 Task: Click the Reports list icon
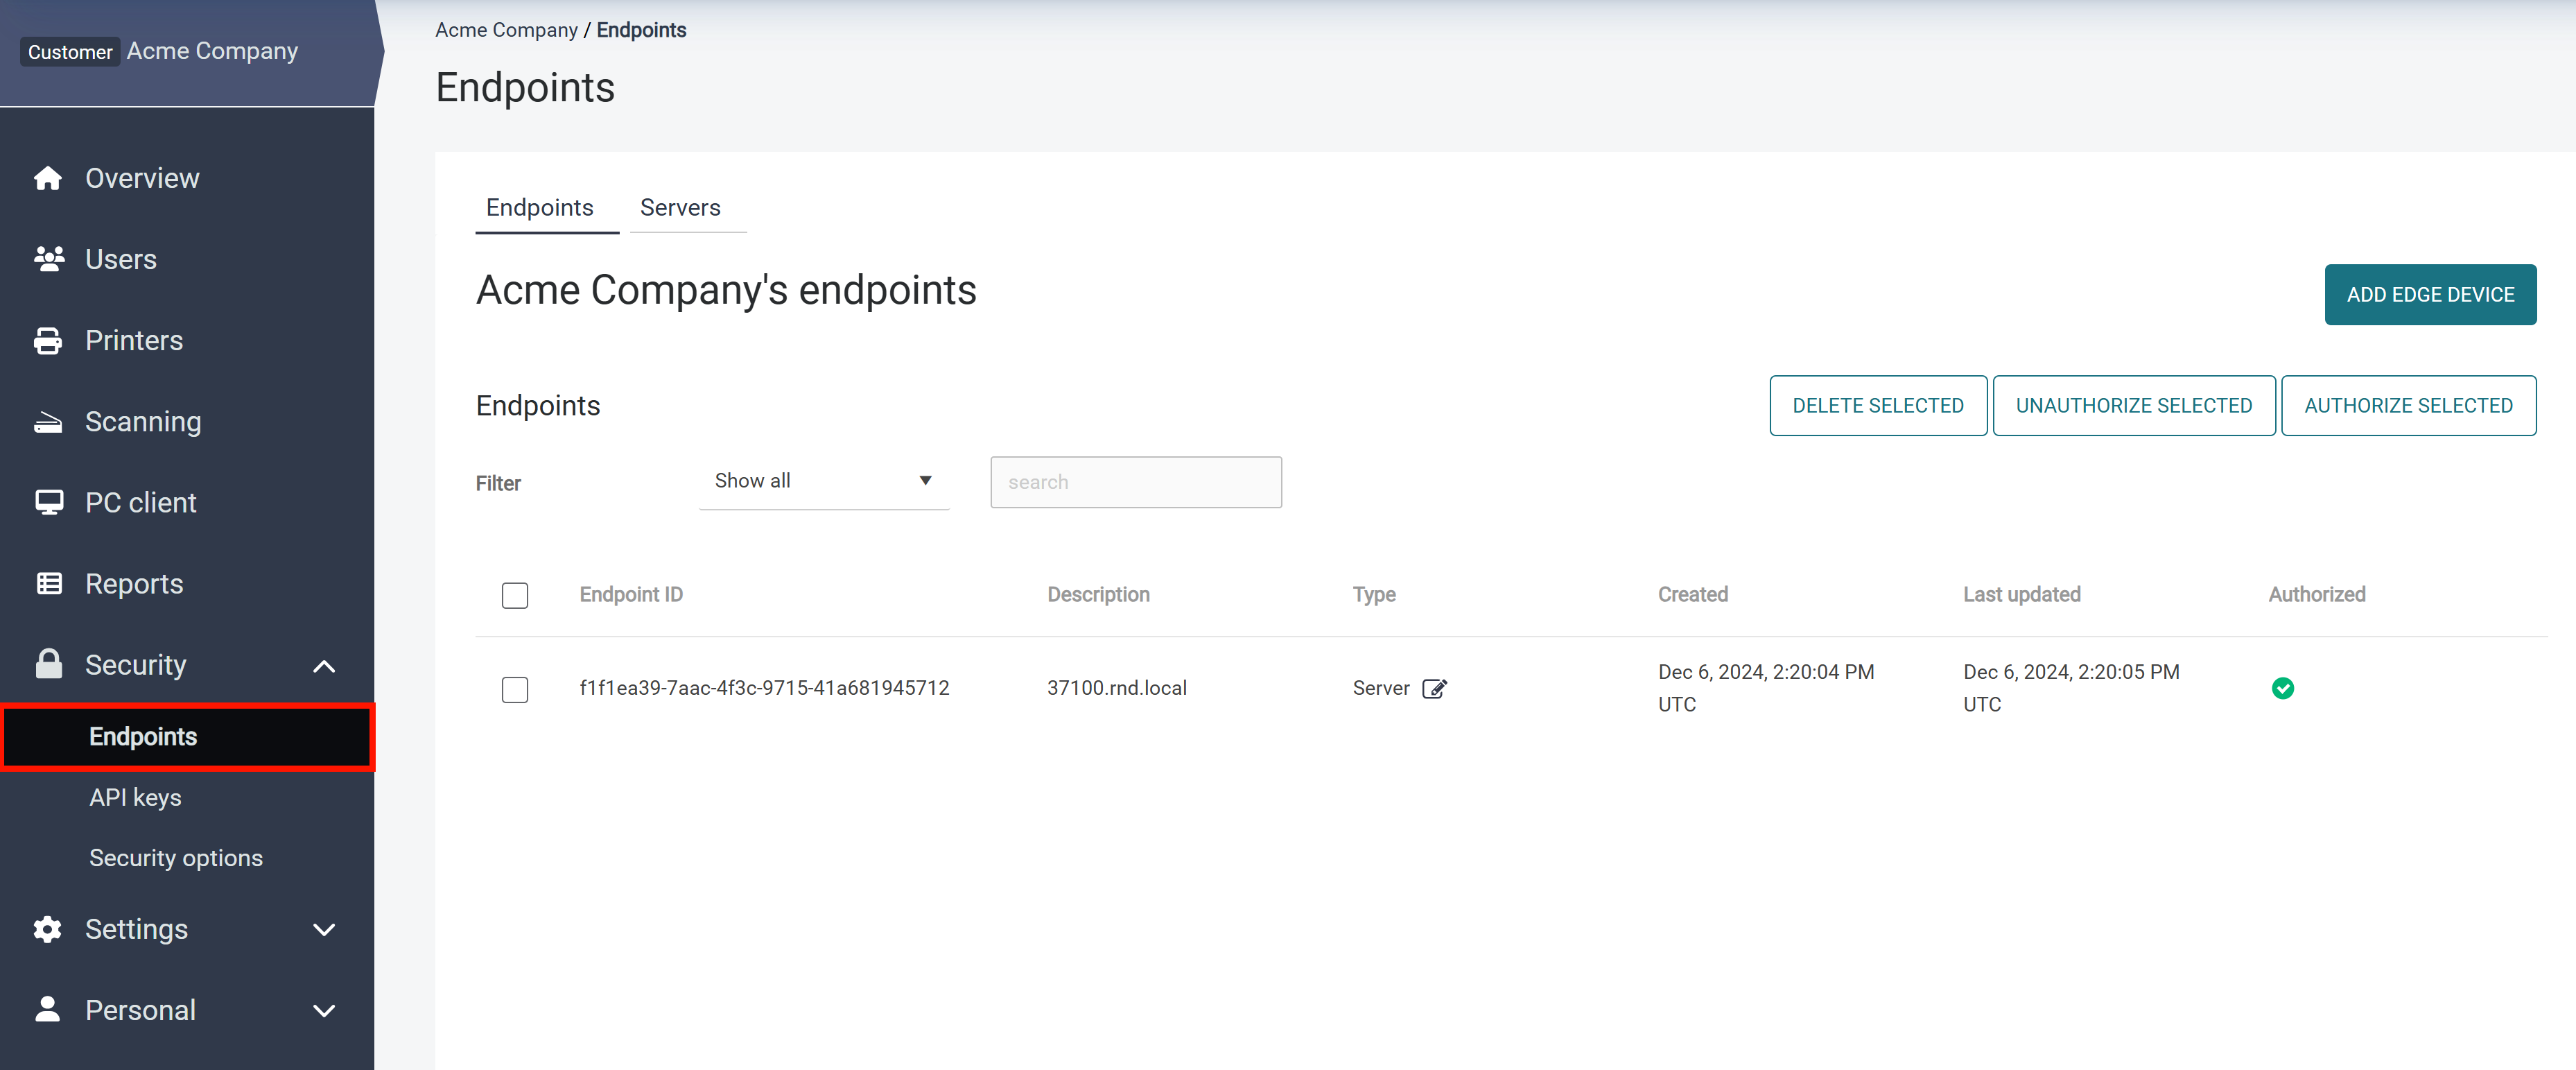click(x=48, y=584)
